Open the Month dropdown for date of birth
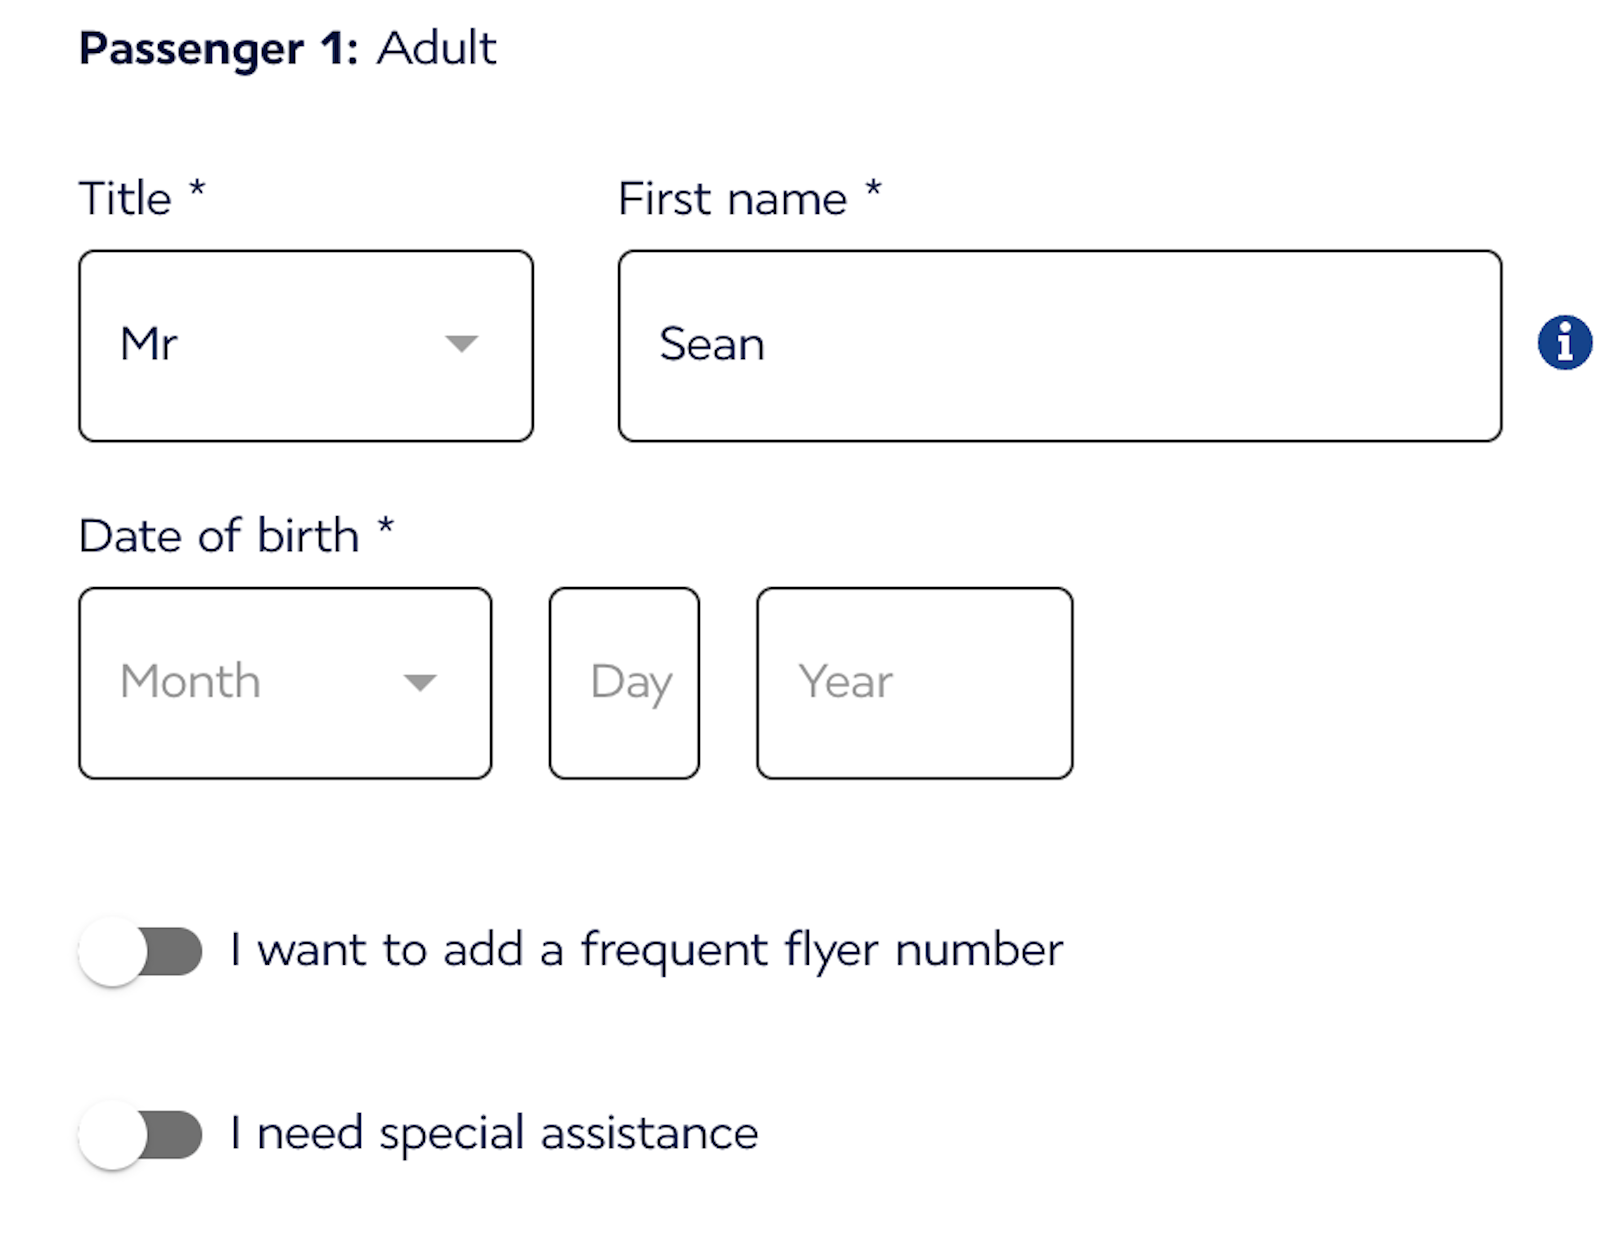1600x1249 pixels. pos(285,683)
